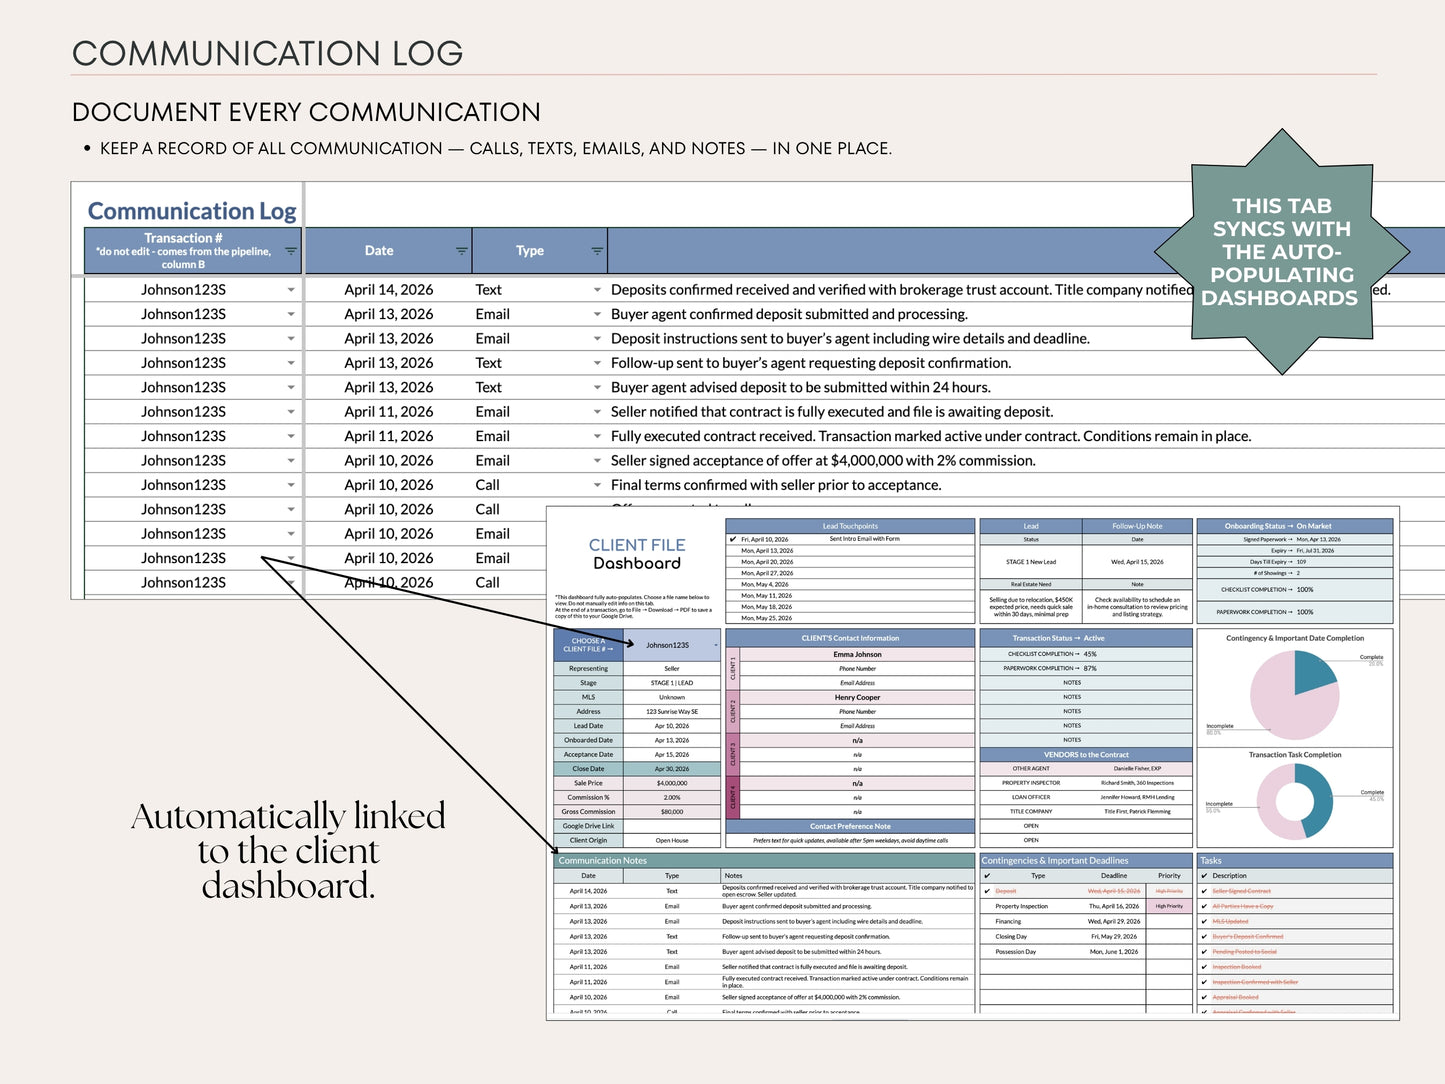The image size is (1445, 1084).
Task: Click the address '123 Sunrise Way SE'
Action: (x=672, y=712)
